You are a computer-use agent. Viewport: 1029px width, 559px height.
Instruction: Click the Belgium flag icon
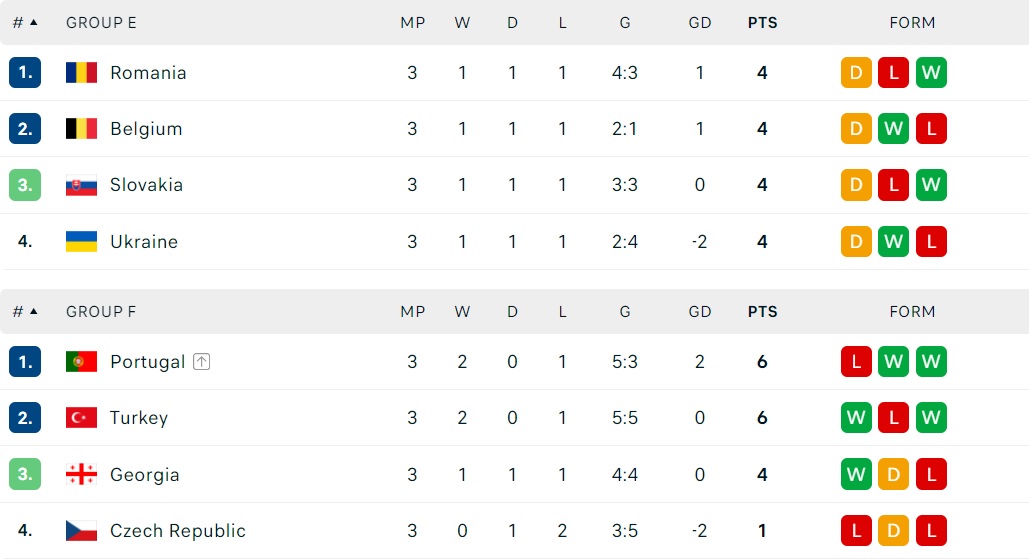(x=81, y=129)
